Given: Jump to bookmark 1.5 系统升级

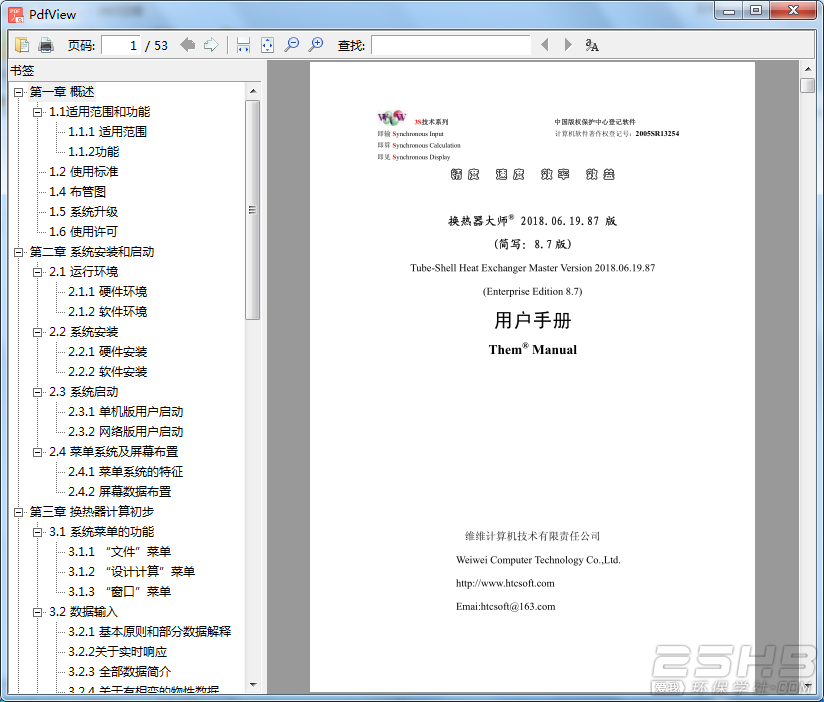Looking at the screenshot, I should click(x=84, y=212).
